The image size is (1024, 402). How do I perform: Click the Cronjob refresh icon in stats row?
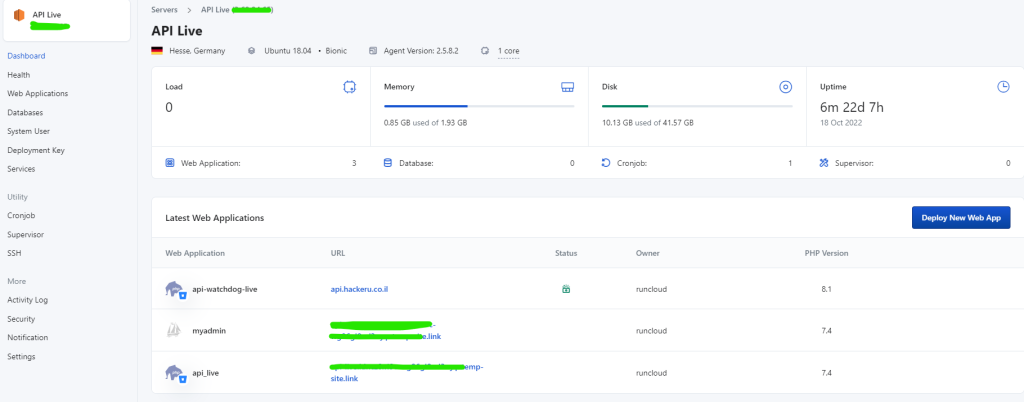pyautogui.click(x=606, y=162)
